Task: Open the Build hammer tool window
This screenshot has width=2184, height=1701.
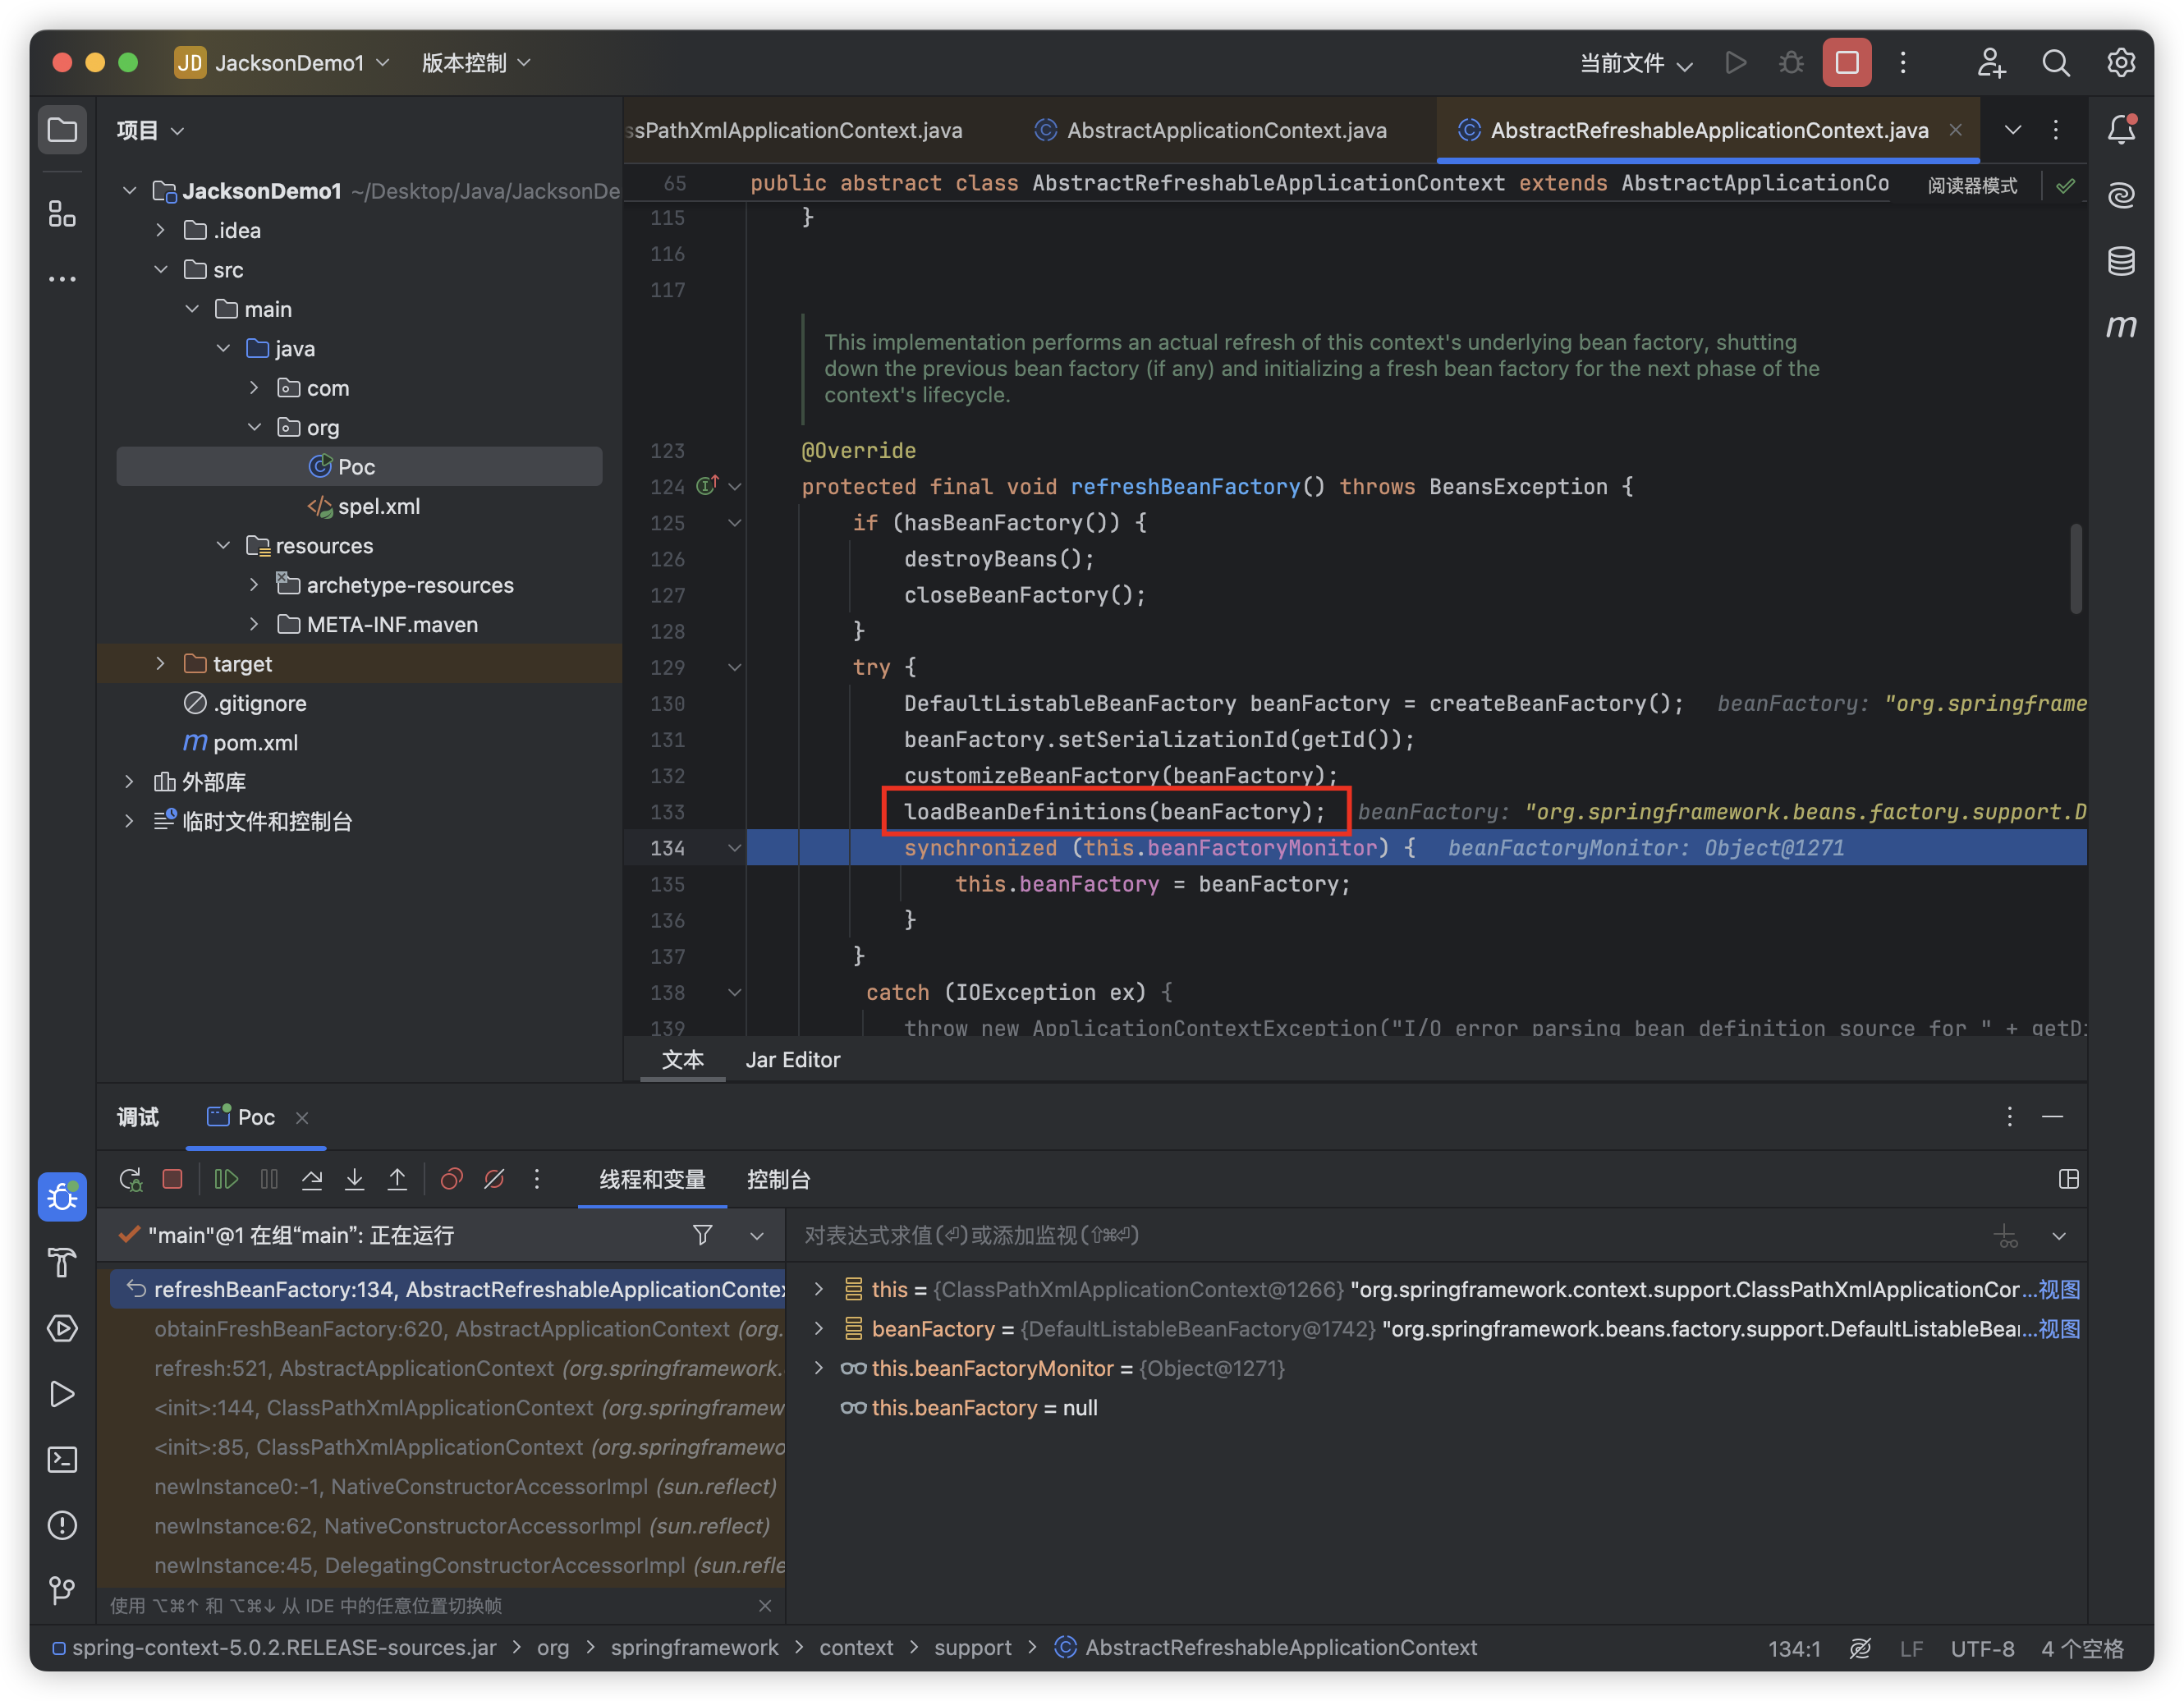Action: (62, 1262)
